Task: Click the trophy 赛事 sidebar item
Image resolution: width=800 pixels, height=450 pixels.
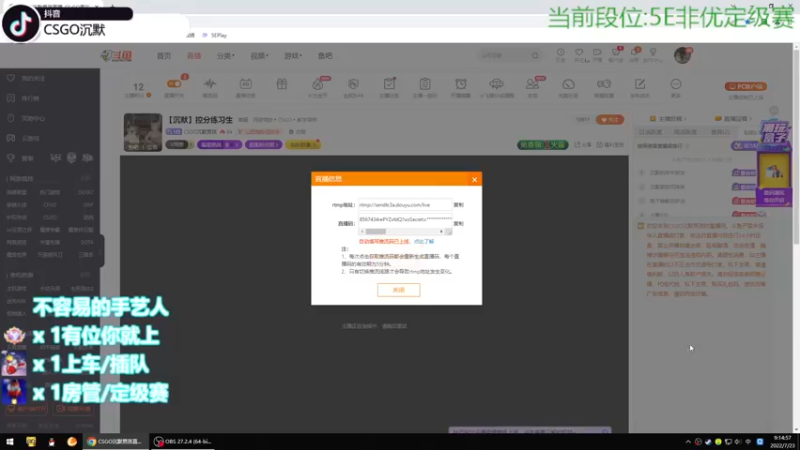Action: click(x=20, y=158)
